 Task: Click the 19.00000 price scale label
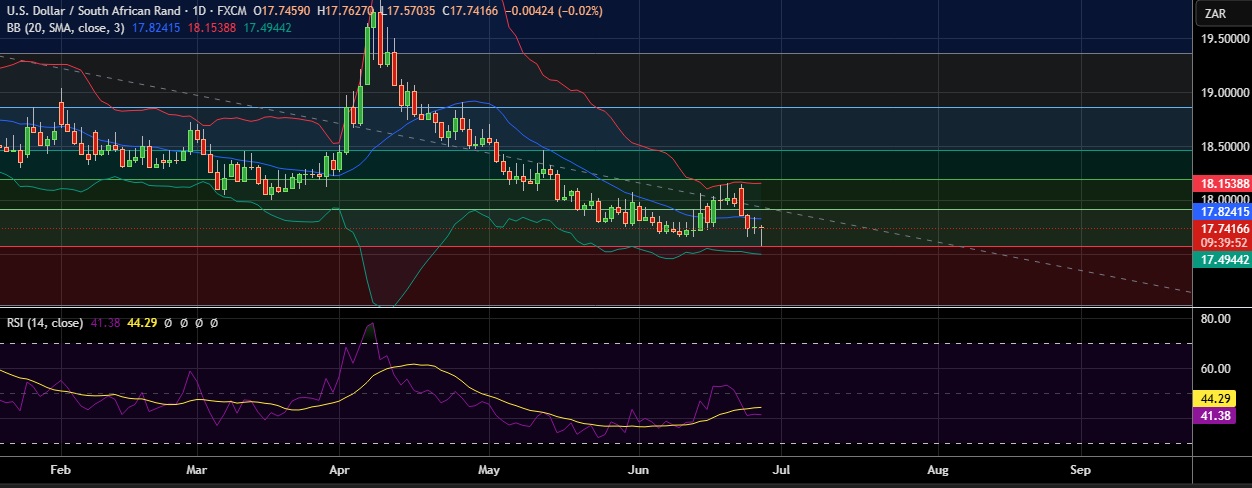(1226, 93)
